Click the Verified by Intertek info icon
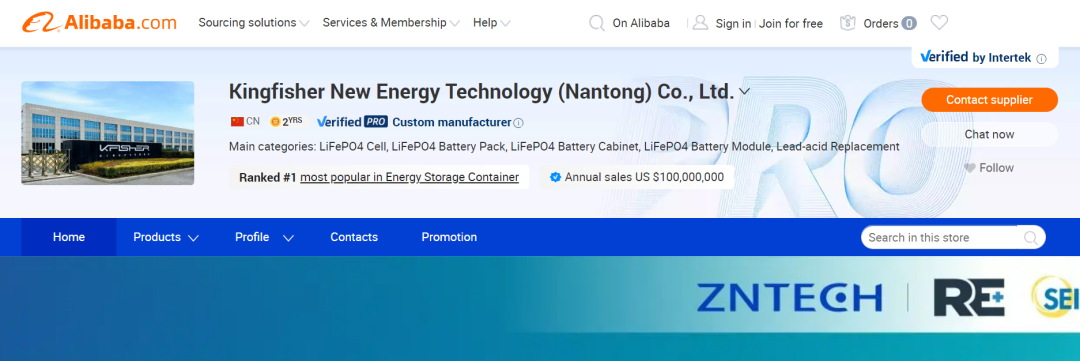The image size is (1080, 361). point(1041,59)
